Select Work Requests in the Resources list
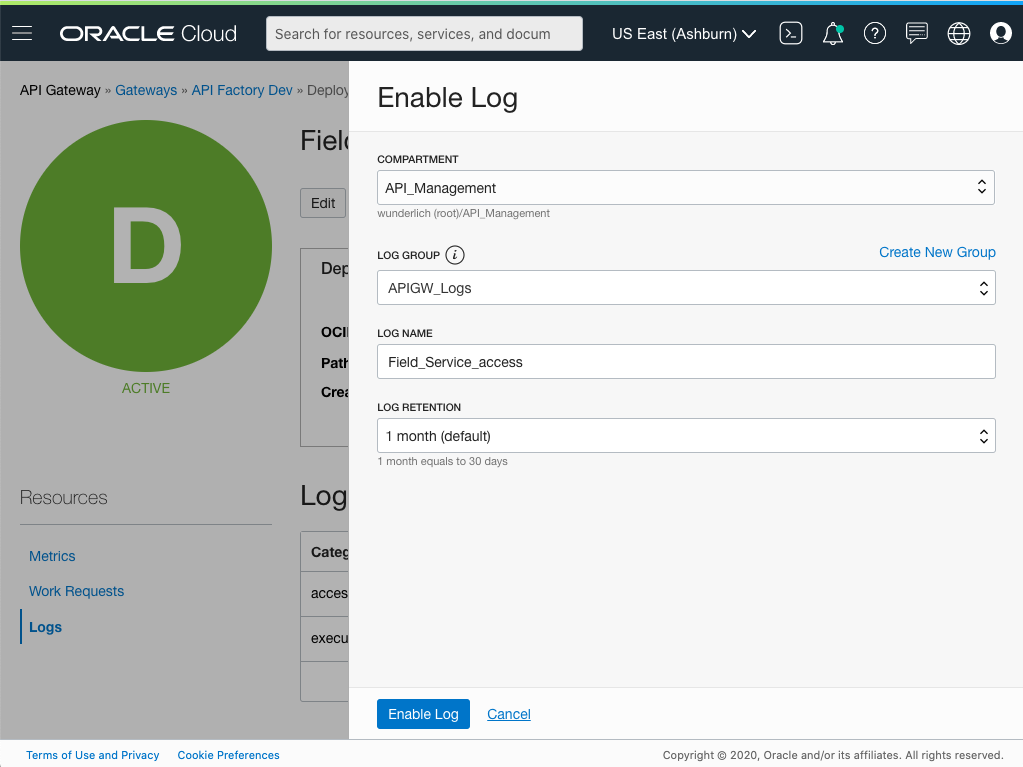The image size is (1023, 767). pos(76,591)
